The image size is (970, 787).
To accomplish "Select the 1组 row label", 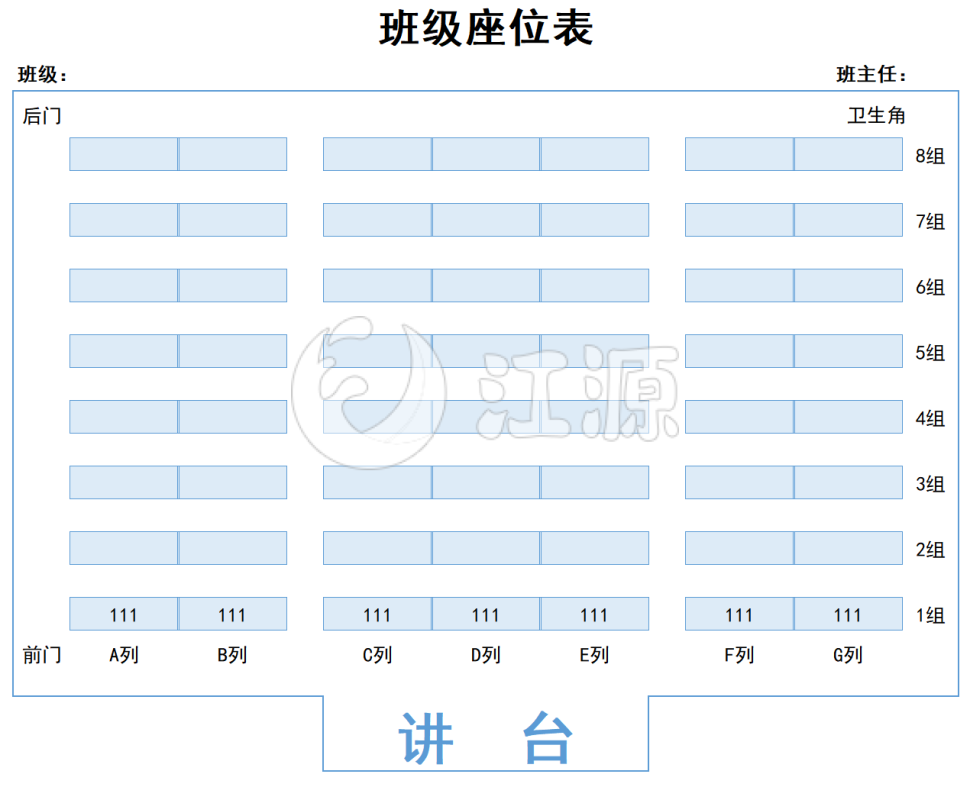I will pyautogui.click(x=930, y=615).
